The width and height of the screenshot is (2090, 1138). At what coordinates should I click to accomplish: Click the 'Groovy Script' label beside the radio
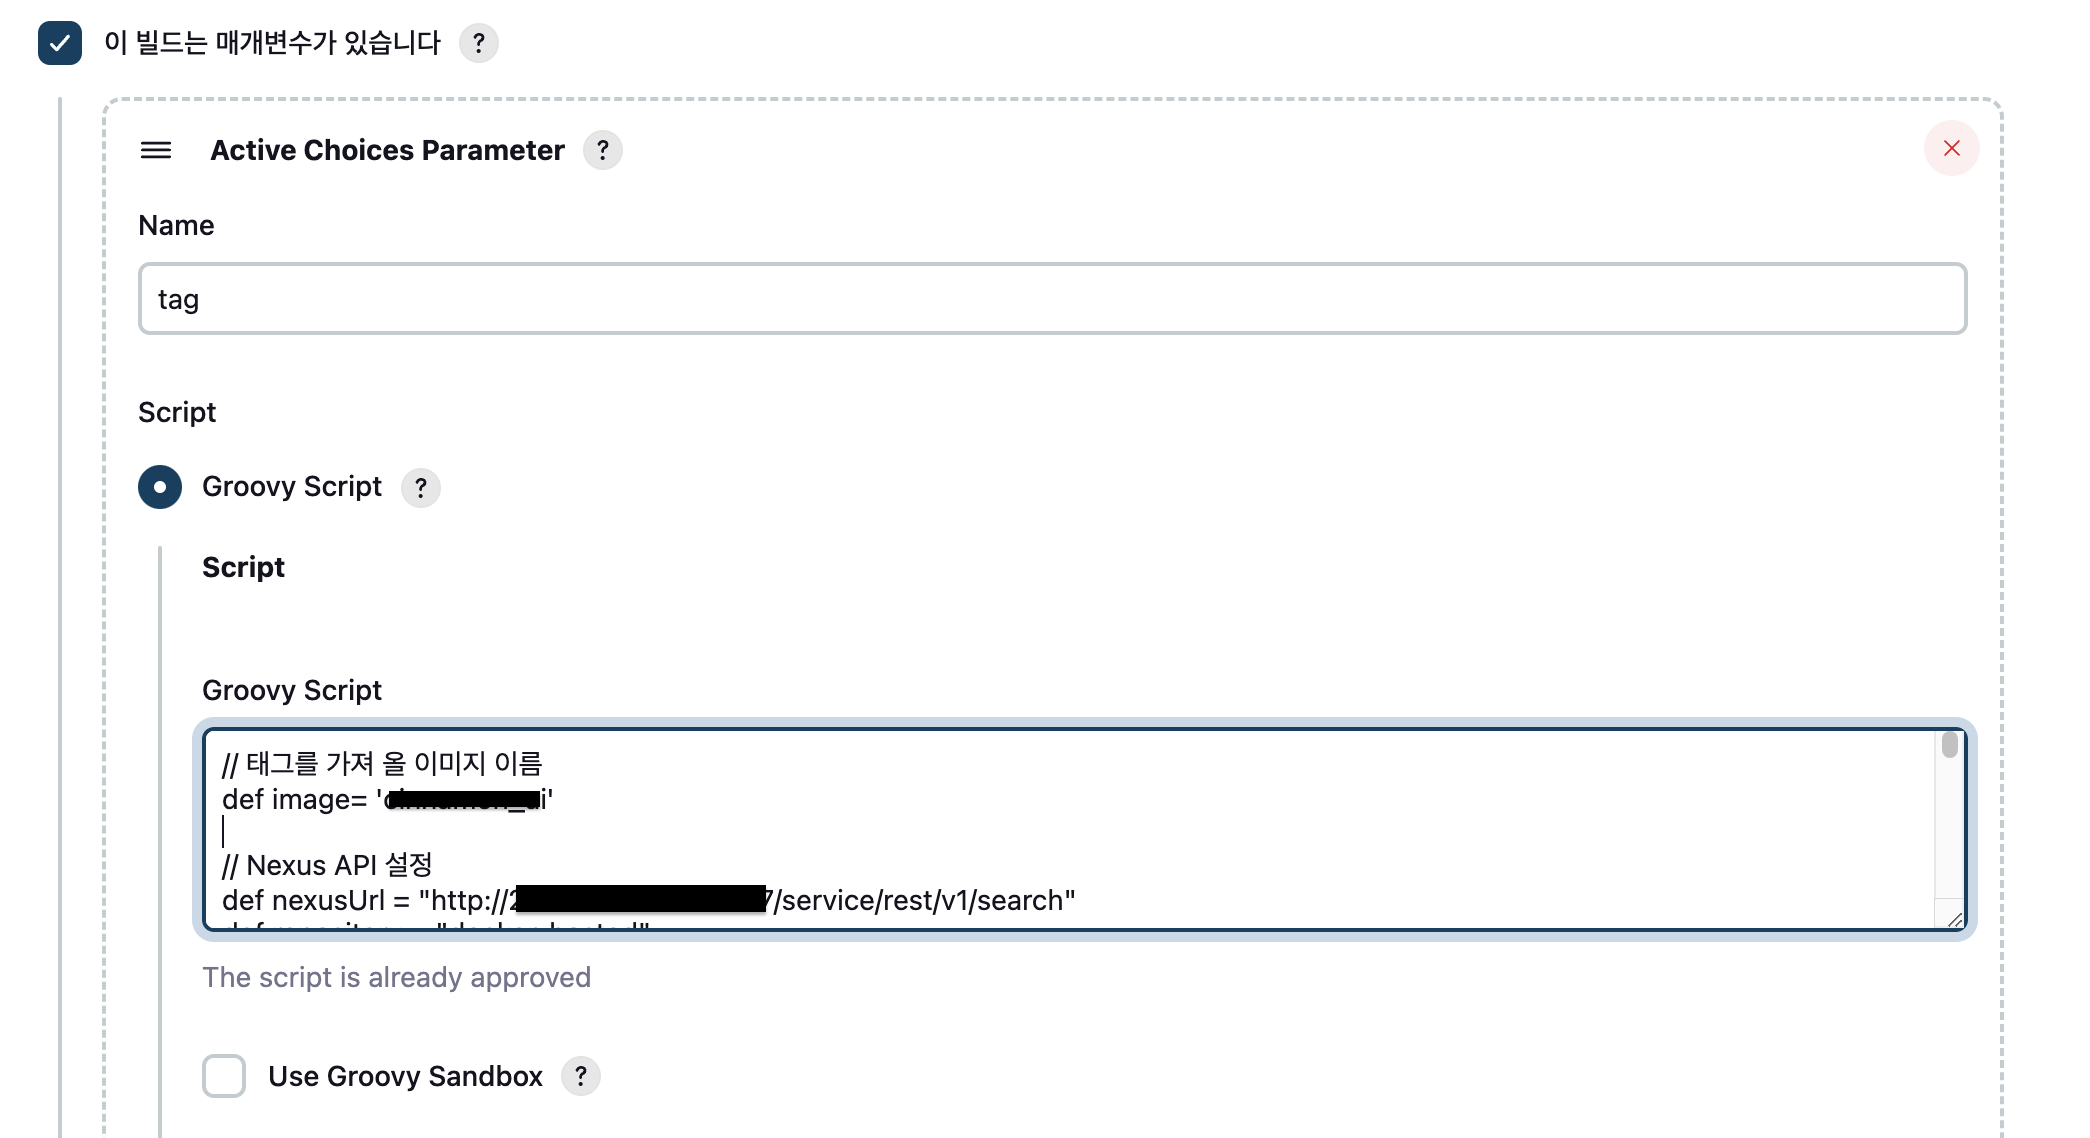[x=292, y=487]
